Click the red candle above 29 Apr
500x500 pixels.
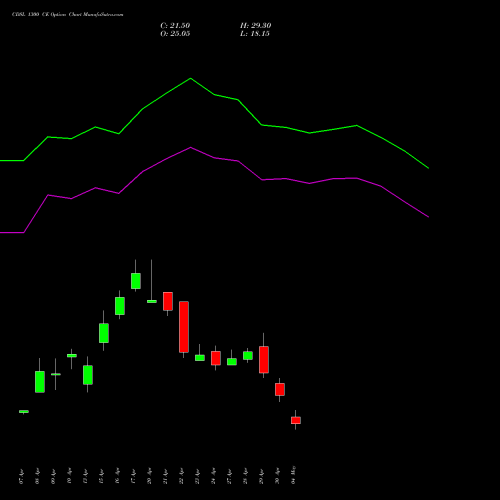[x=264, y=360]
